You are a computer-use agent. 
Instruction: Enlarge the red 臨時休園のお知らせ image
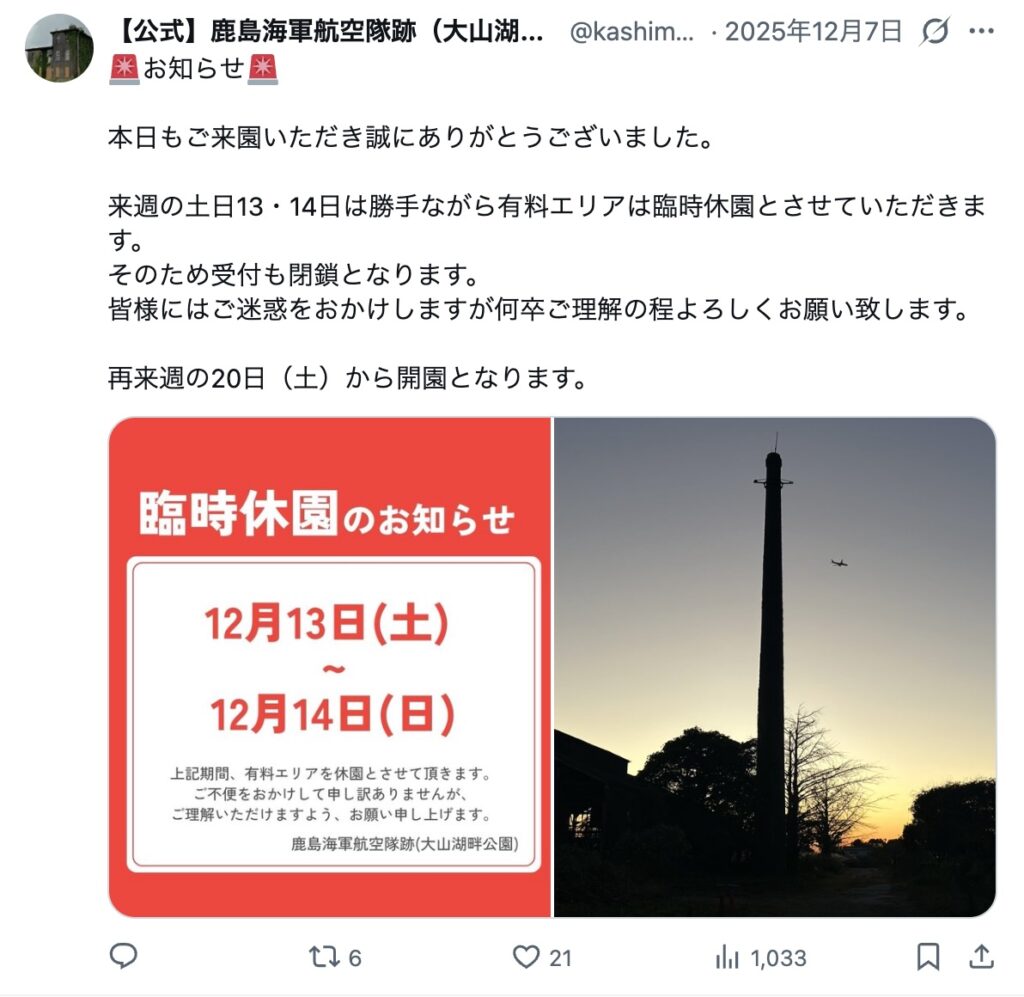pos(330,667)
